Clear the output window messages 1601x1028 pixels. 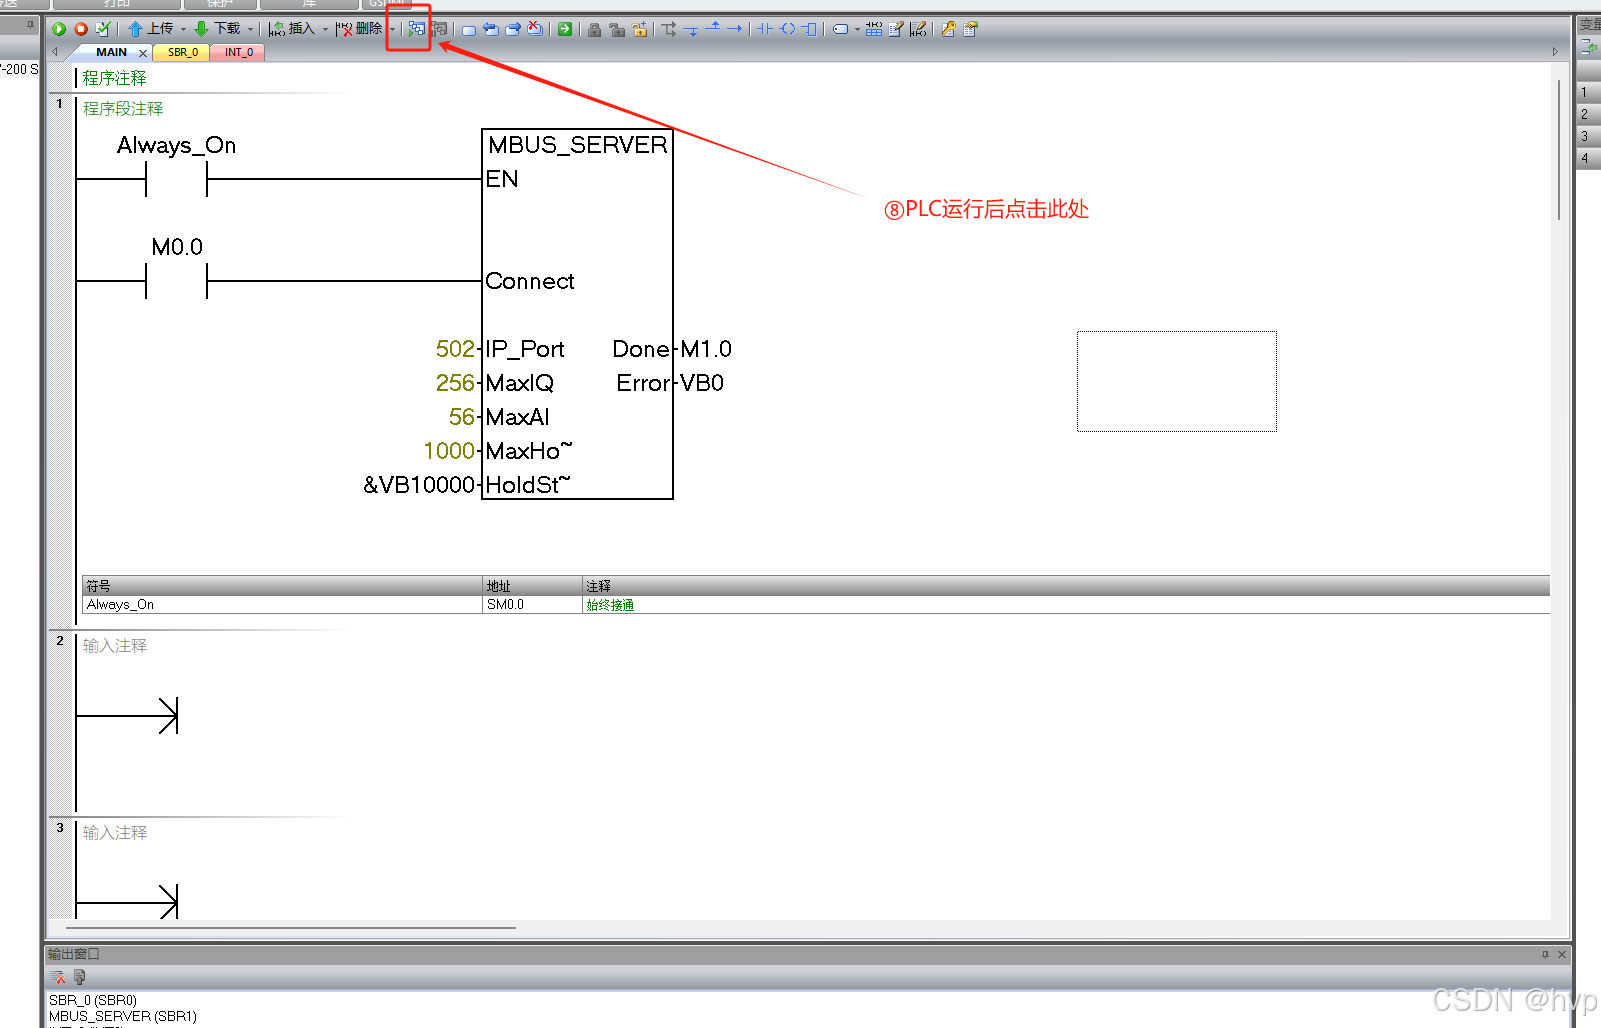pyautogui.click(x=57, y=977)
